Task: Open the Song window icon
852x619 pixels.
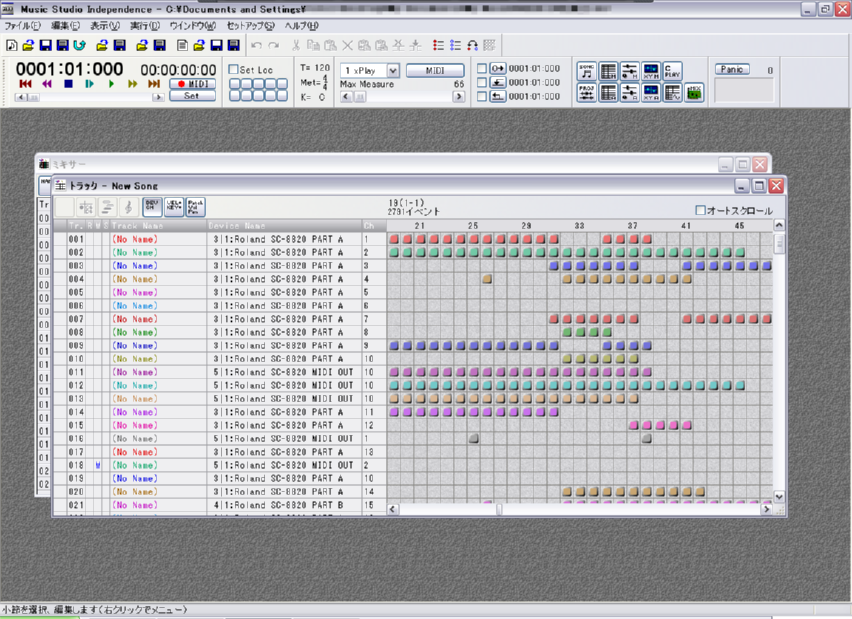Action: point(586,71)
